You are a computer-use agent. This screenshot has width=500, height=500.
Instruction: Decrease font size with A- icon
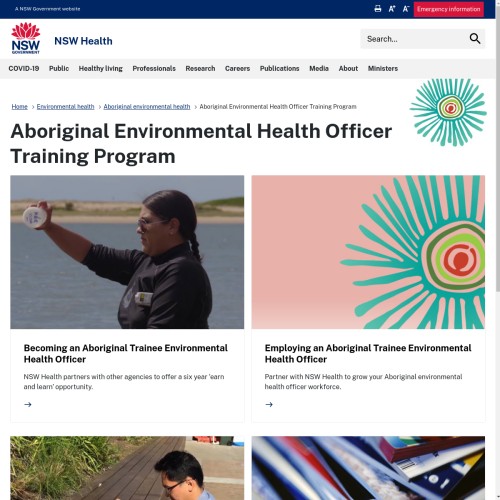click(x=405, y=9)
